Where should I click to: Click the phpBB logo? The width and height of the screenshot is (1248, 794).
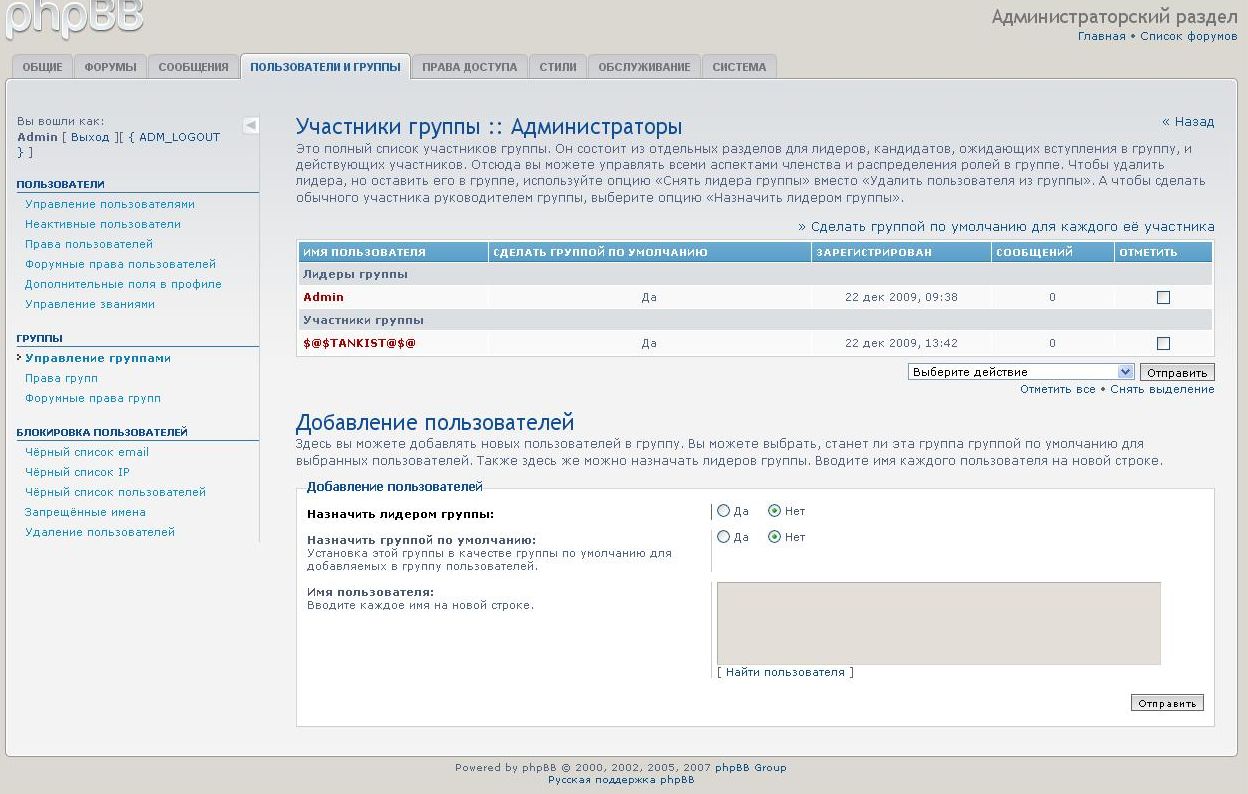point(75,18)
